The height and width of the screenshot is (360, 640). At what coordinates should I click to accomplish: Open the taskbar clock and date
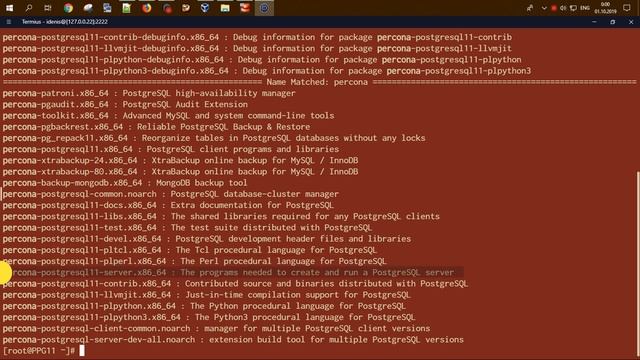(x=606, y=8)
